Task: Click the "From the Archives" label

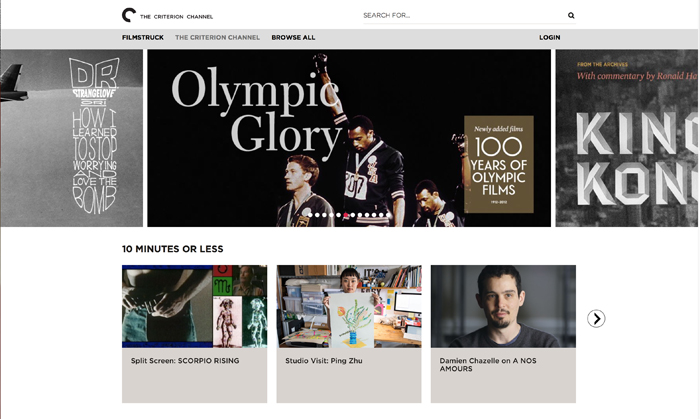Action: (x=602, y=64)
